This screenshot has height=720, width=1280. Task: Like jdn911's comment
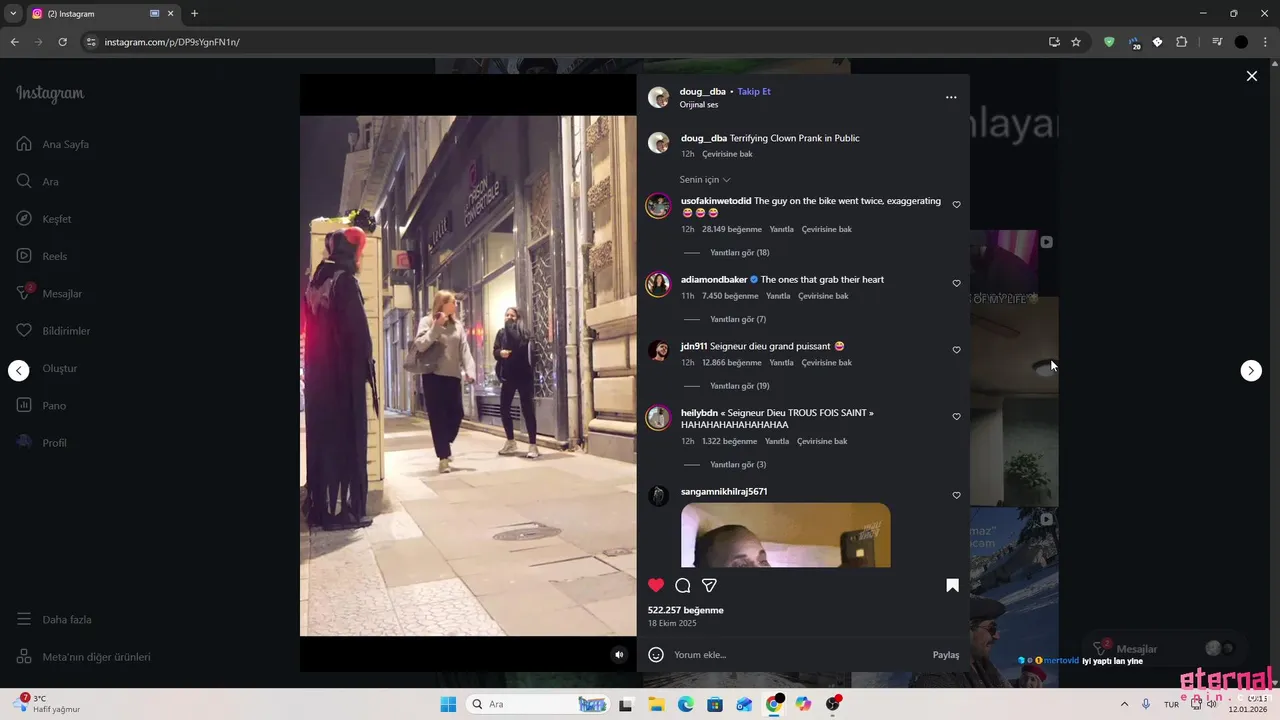[956, 350]
